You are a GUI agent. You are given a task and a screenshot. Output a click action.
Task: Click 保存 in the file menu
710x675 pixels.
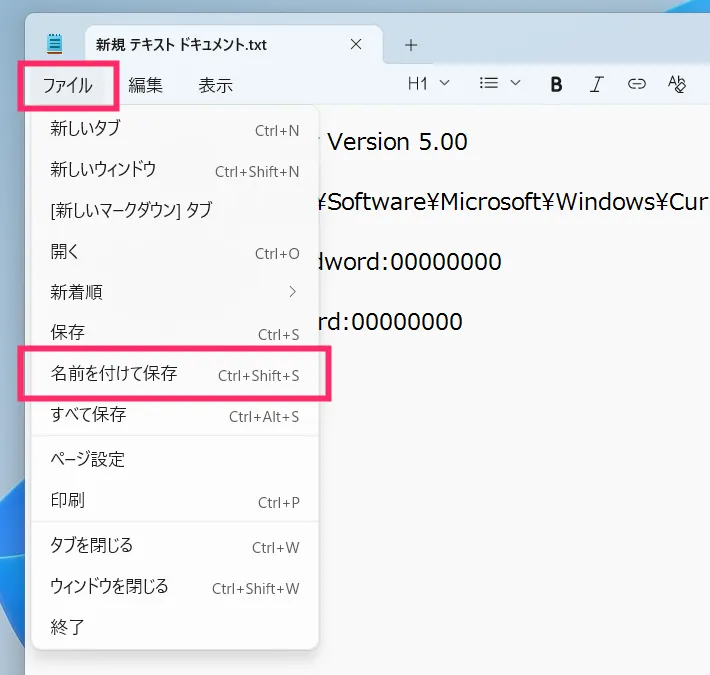[x=175, y=333]
